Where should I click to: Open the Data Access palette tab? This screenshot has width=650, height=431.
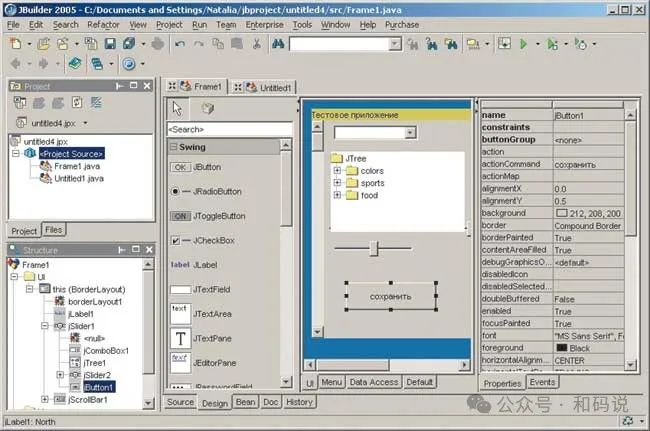point(374,382)
